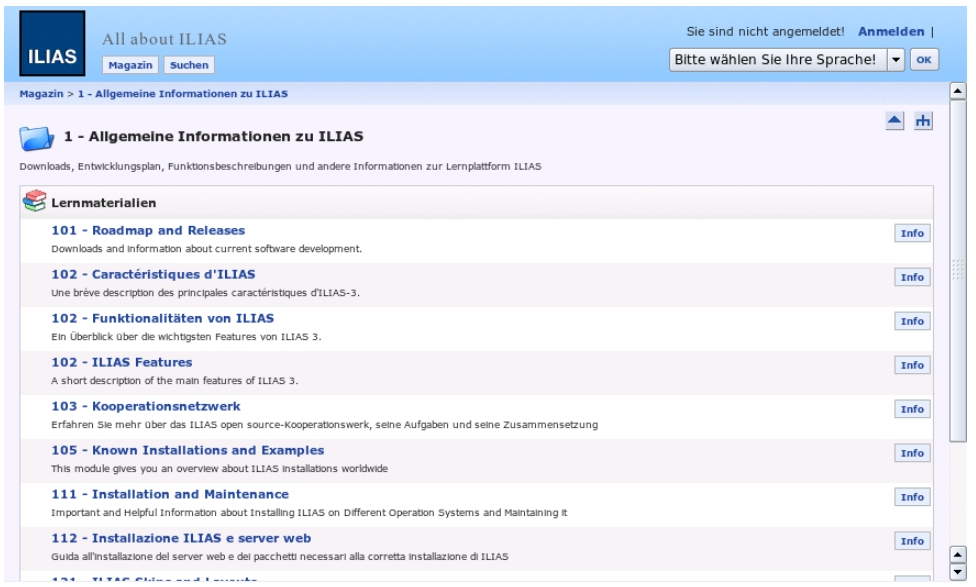976x587 pixels.
Task: Click Info for Installazione ILIAS e server web
Action: (x=912, y=541)
